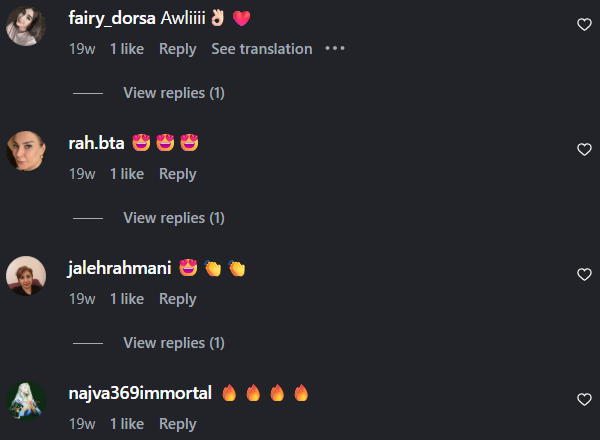This screenshot has width=600, height=440.
Task: Like najva369immortal's comment with the heart icon
Action: pos(584,399)
